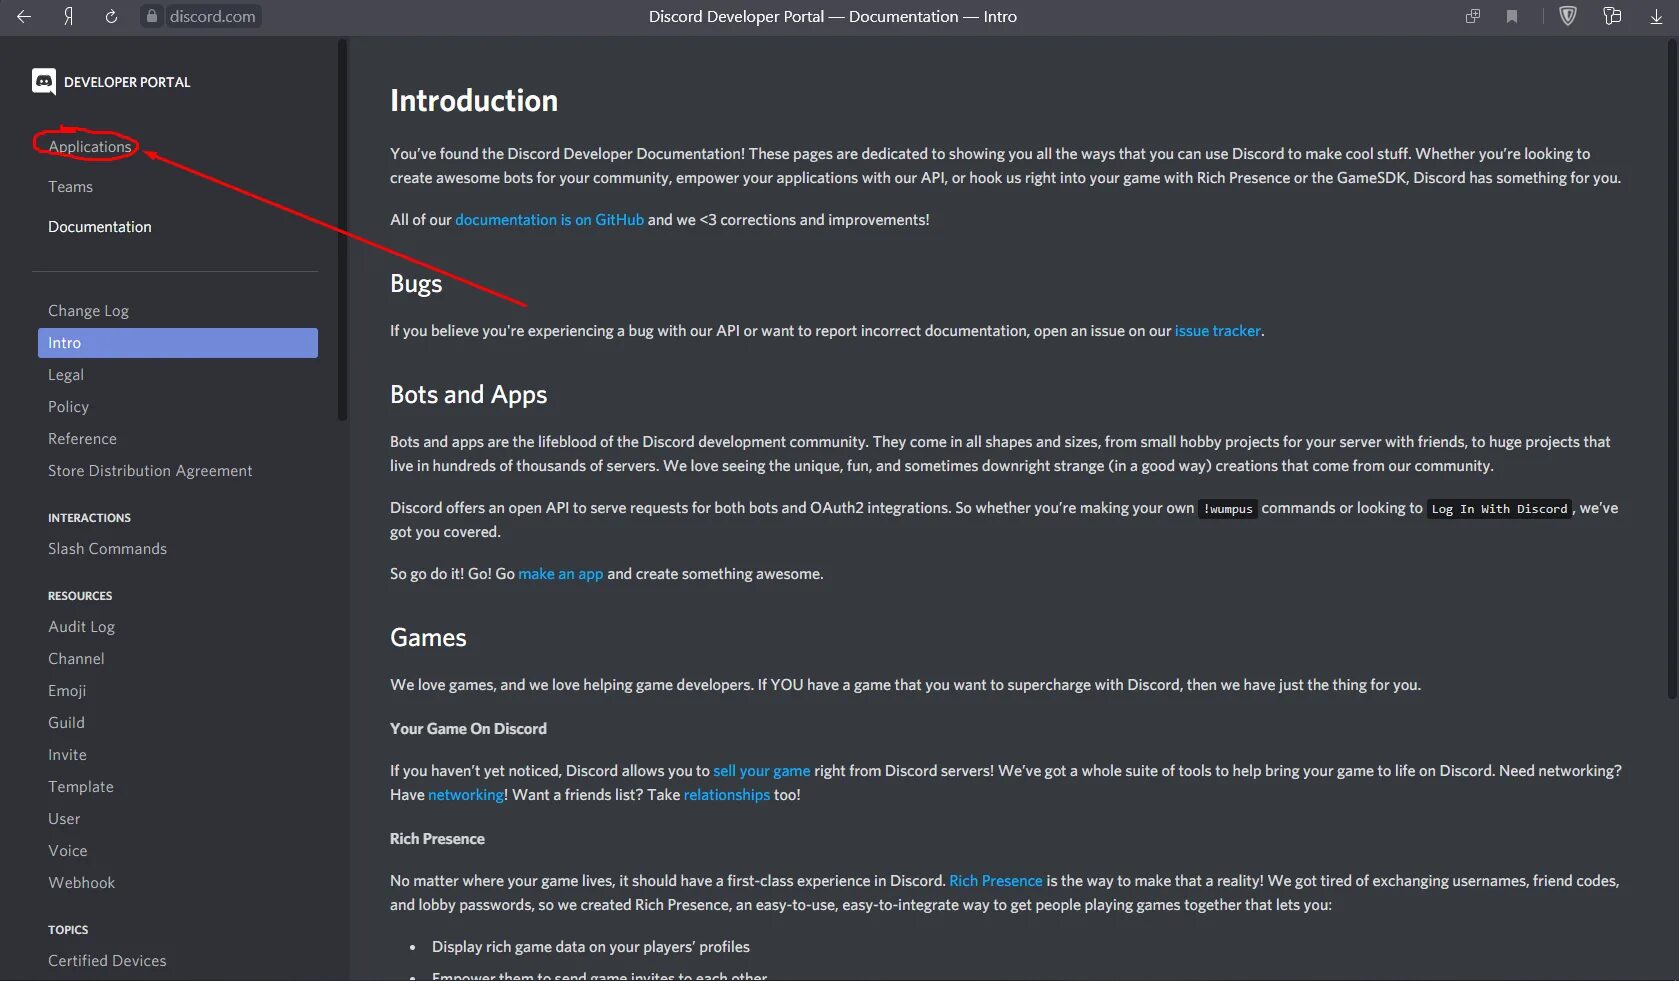Bookmark this page with the bookmark icon

tap(1512, 16)
